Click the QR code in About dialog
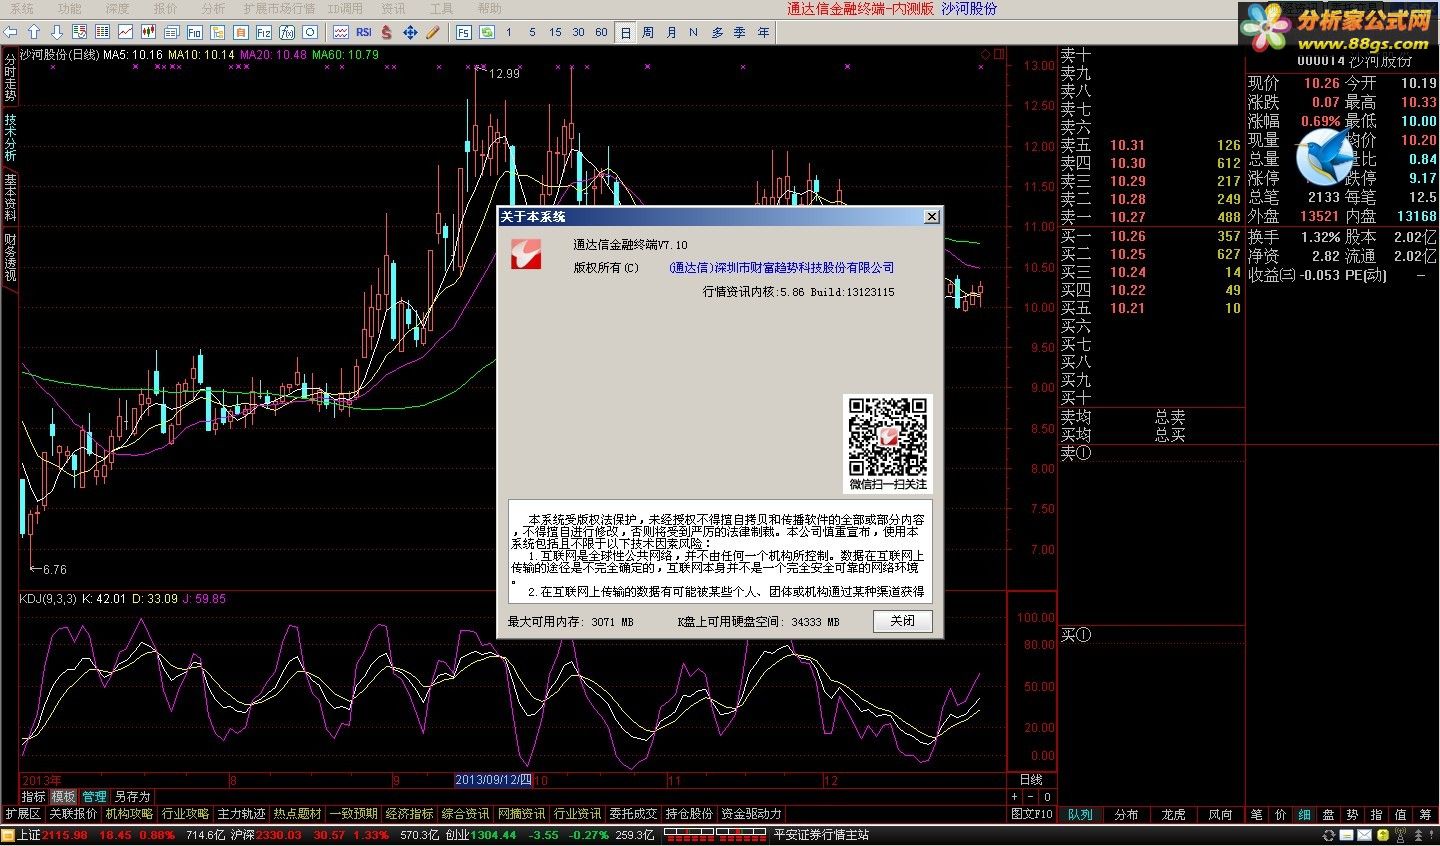 click(x=888, y=437)
